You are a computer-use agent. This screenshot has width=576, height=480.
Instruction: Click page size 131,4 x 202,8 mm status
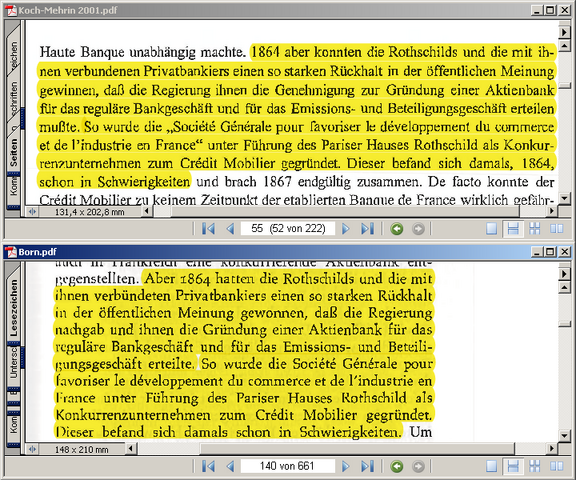[90, 212]
